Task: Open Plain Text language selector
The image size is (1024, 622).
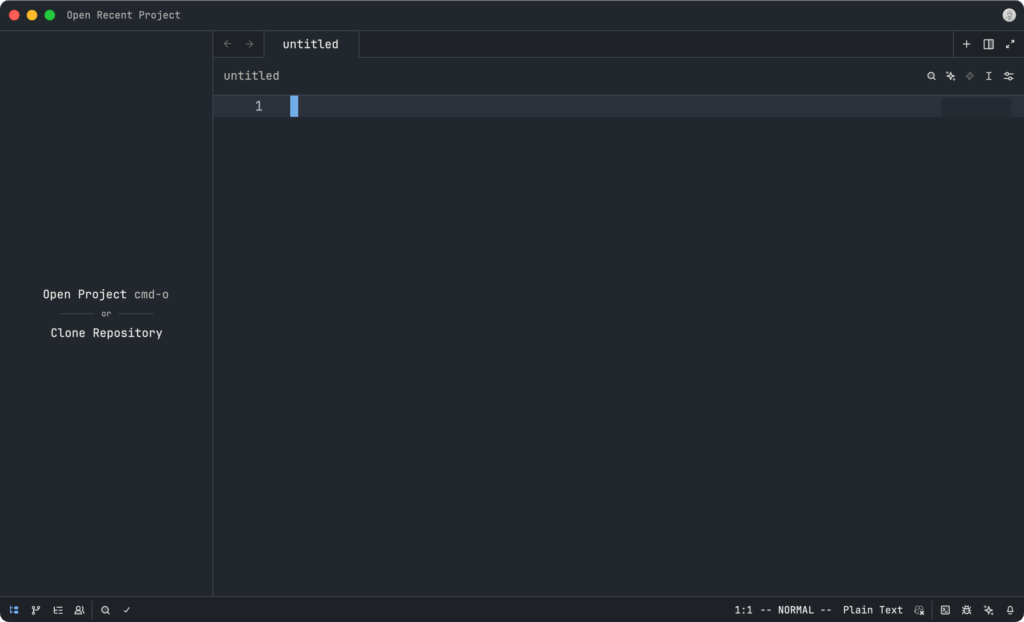Action: (x=872, y=610)
